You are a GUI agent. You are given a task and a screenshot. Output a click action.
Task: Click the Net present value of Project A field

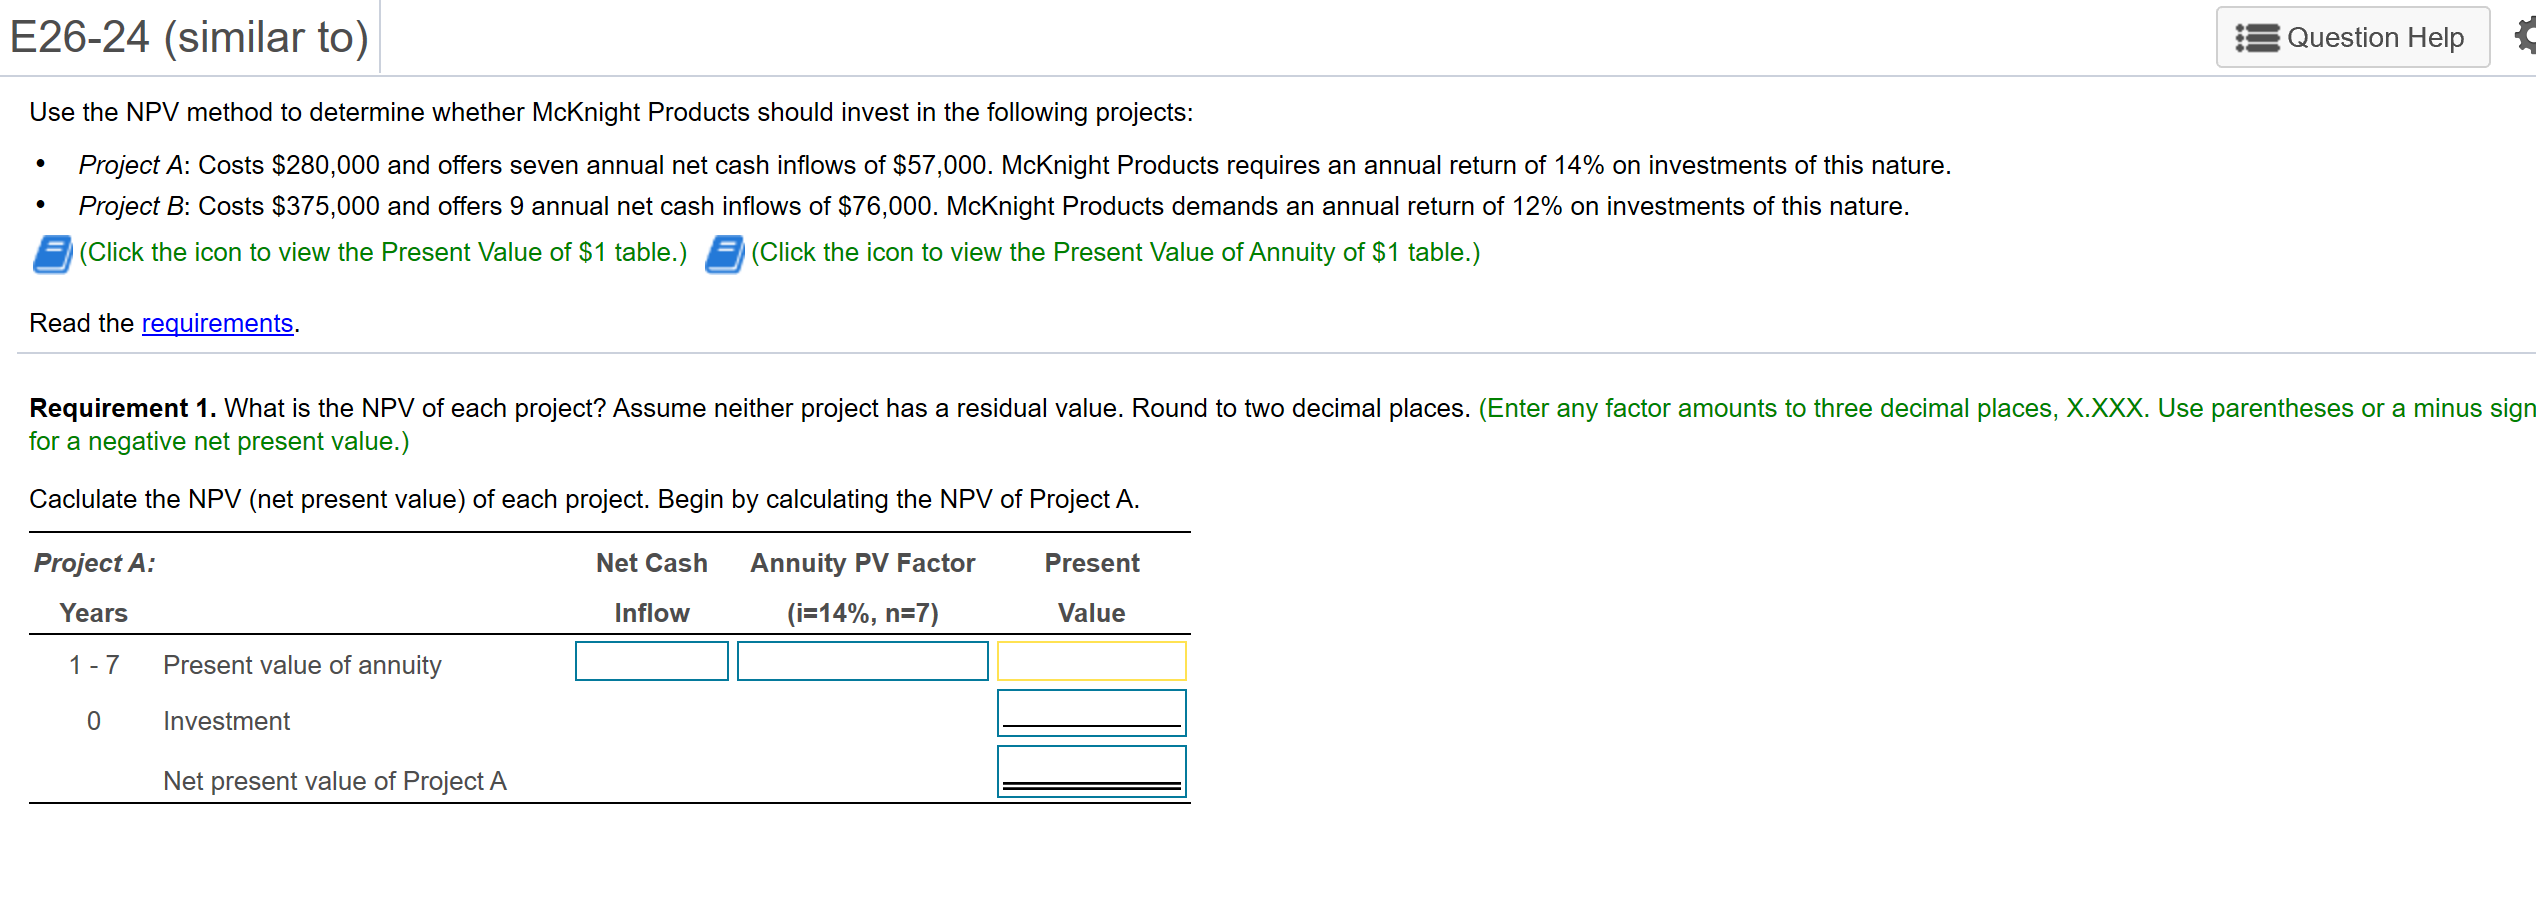coord(1091,771)
